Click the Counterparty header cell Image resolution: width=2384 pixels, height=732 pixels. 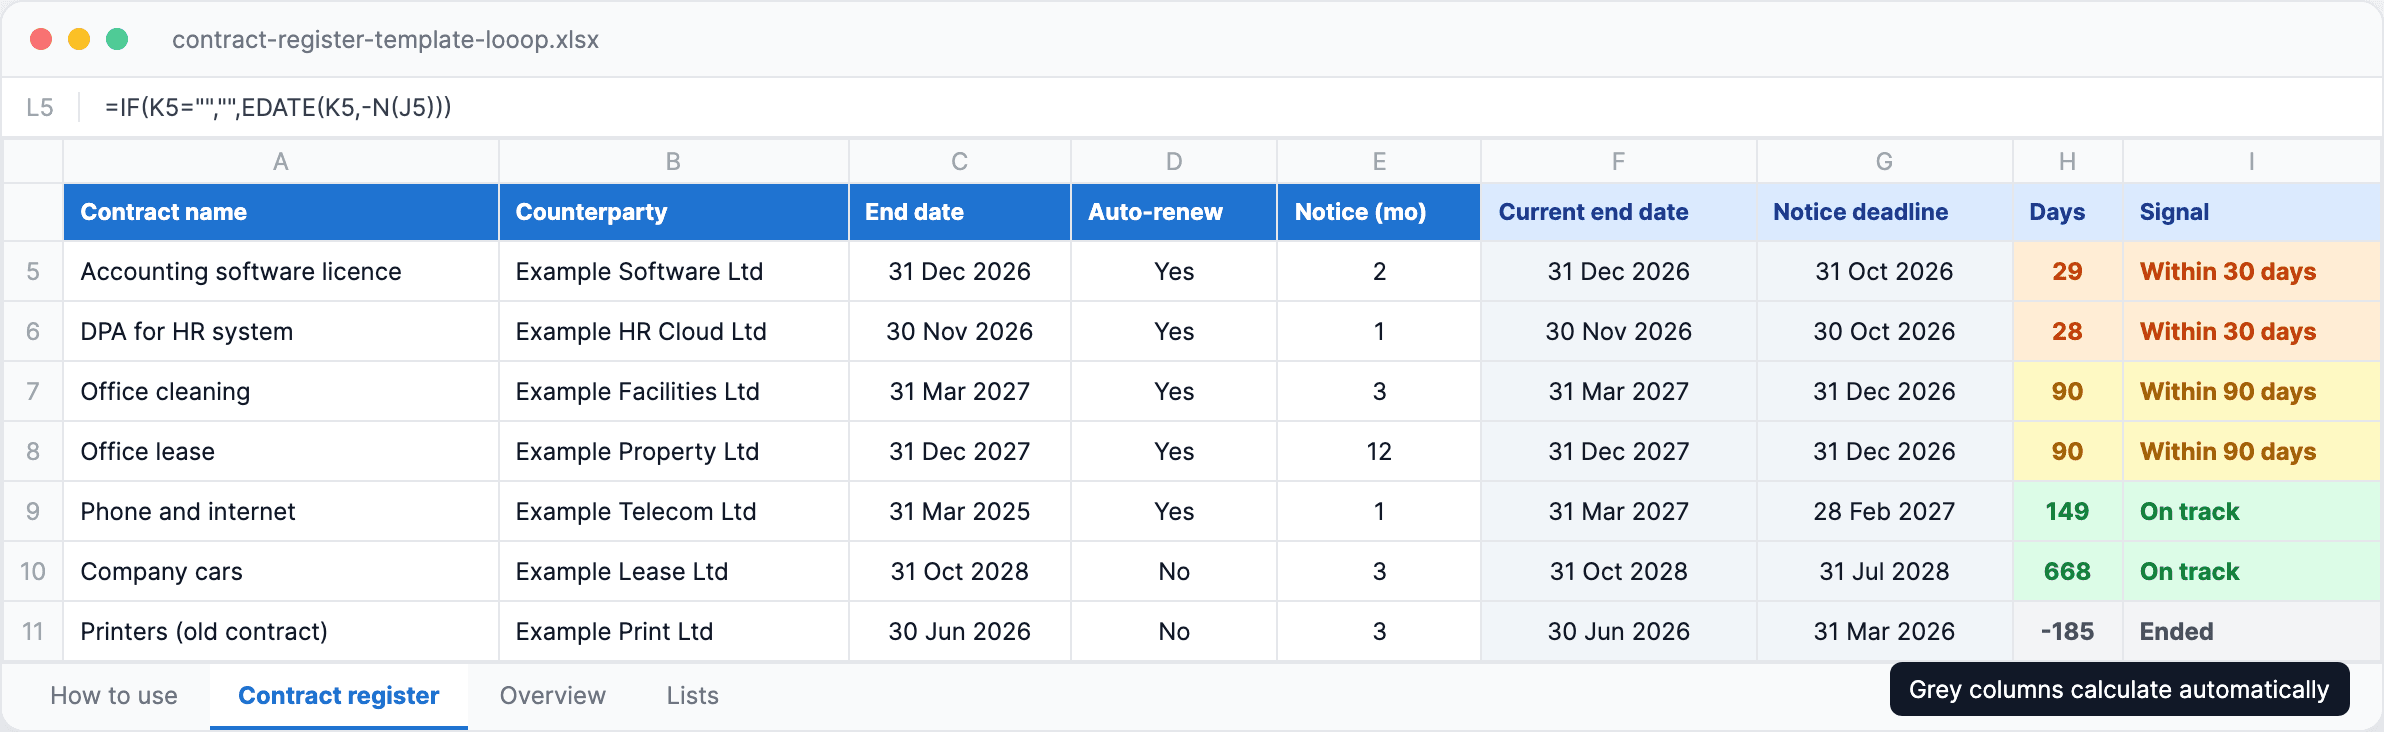pyautogui.click(x=673, y=212)
